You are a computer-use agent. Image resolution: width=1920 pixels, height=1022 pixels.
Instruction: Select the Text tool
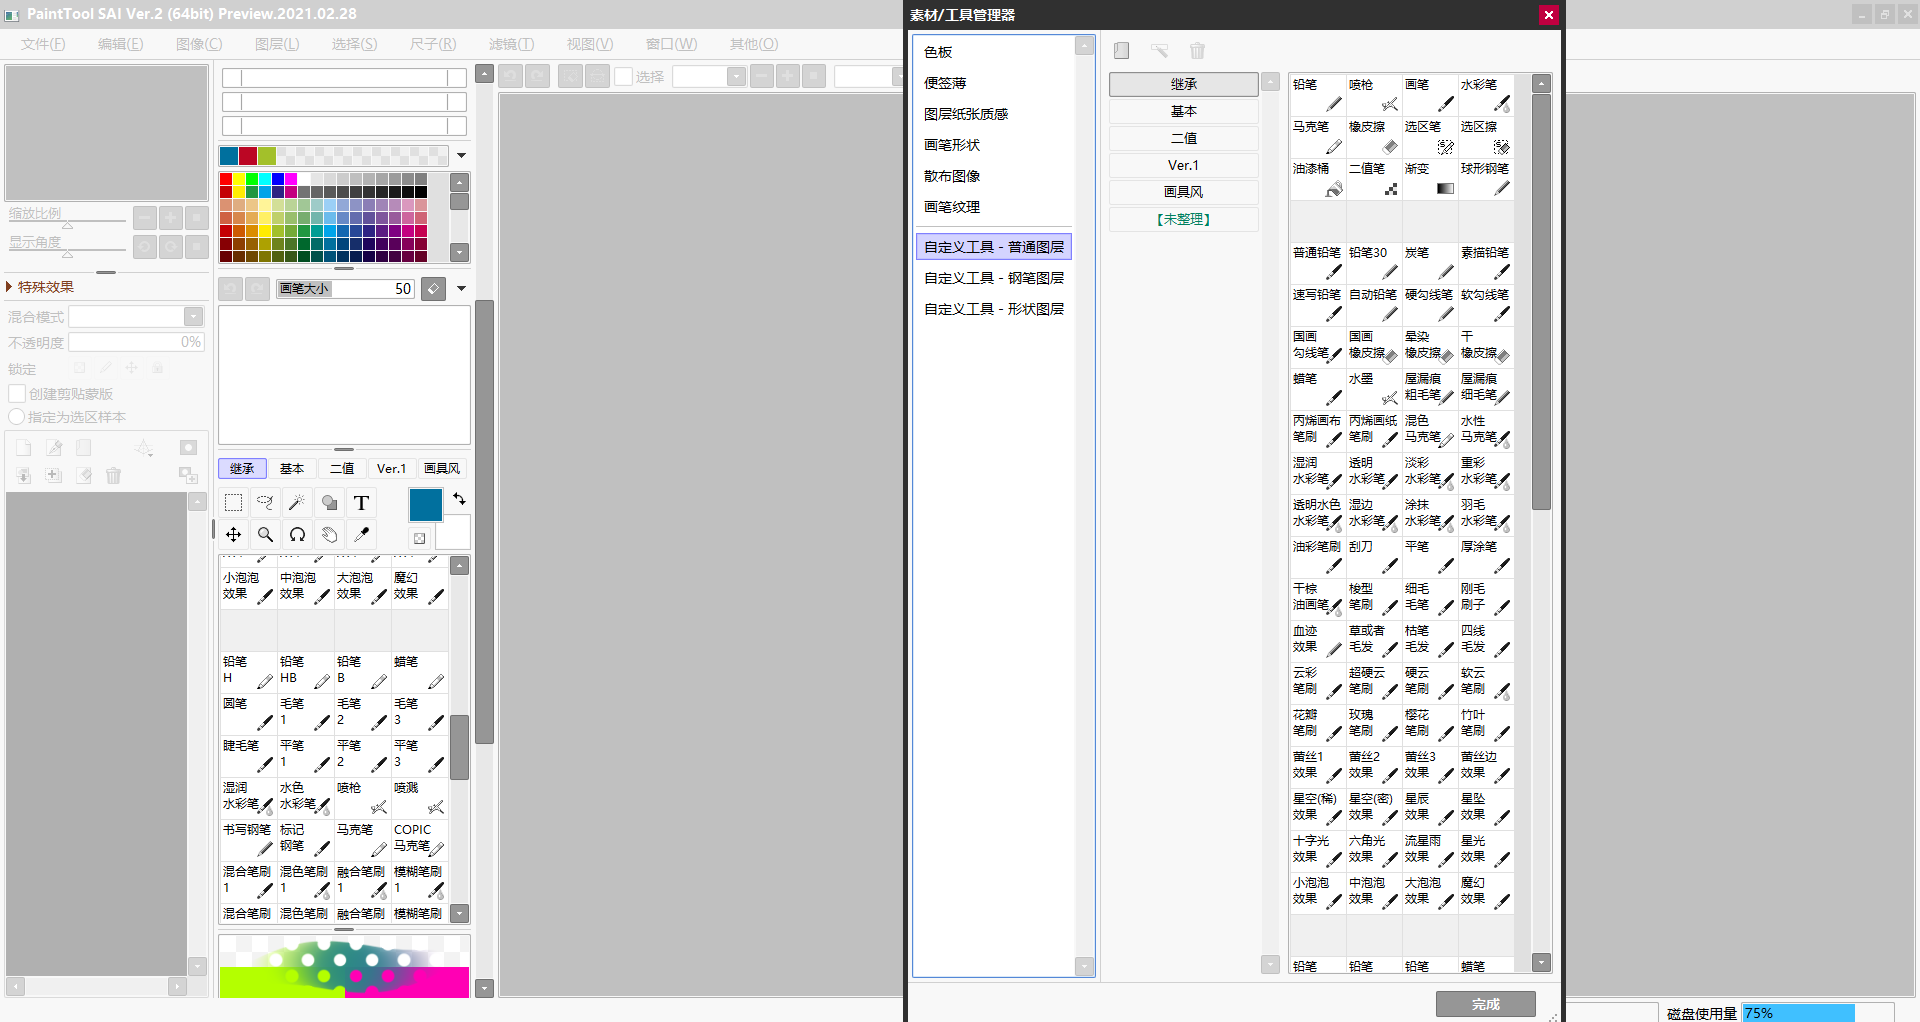(361, 502)
